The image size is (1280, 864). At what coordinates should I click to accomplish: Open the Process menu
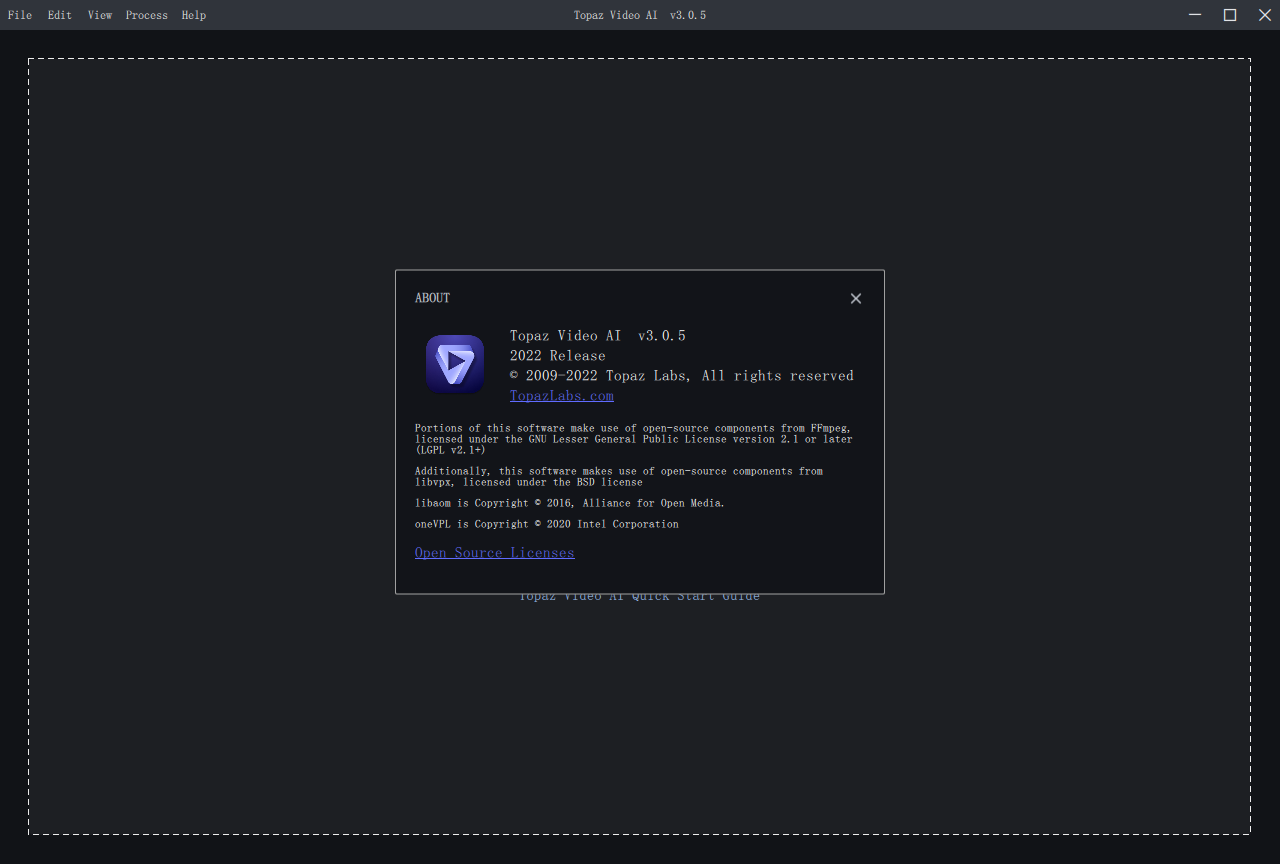(x=147, y=15)
